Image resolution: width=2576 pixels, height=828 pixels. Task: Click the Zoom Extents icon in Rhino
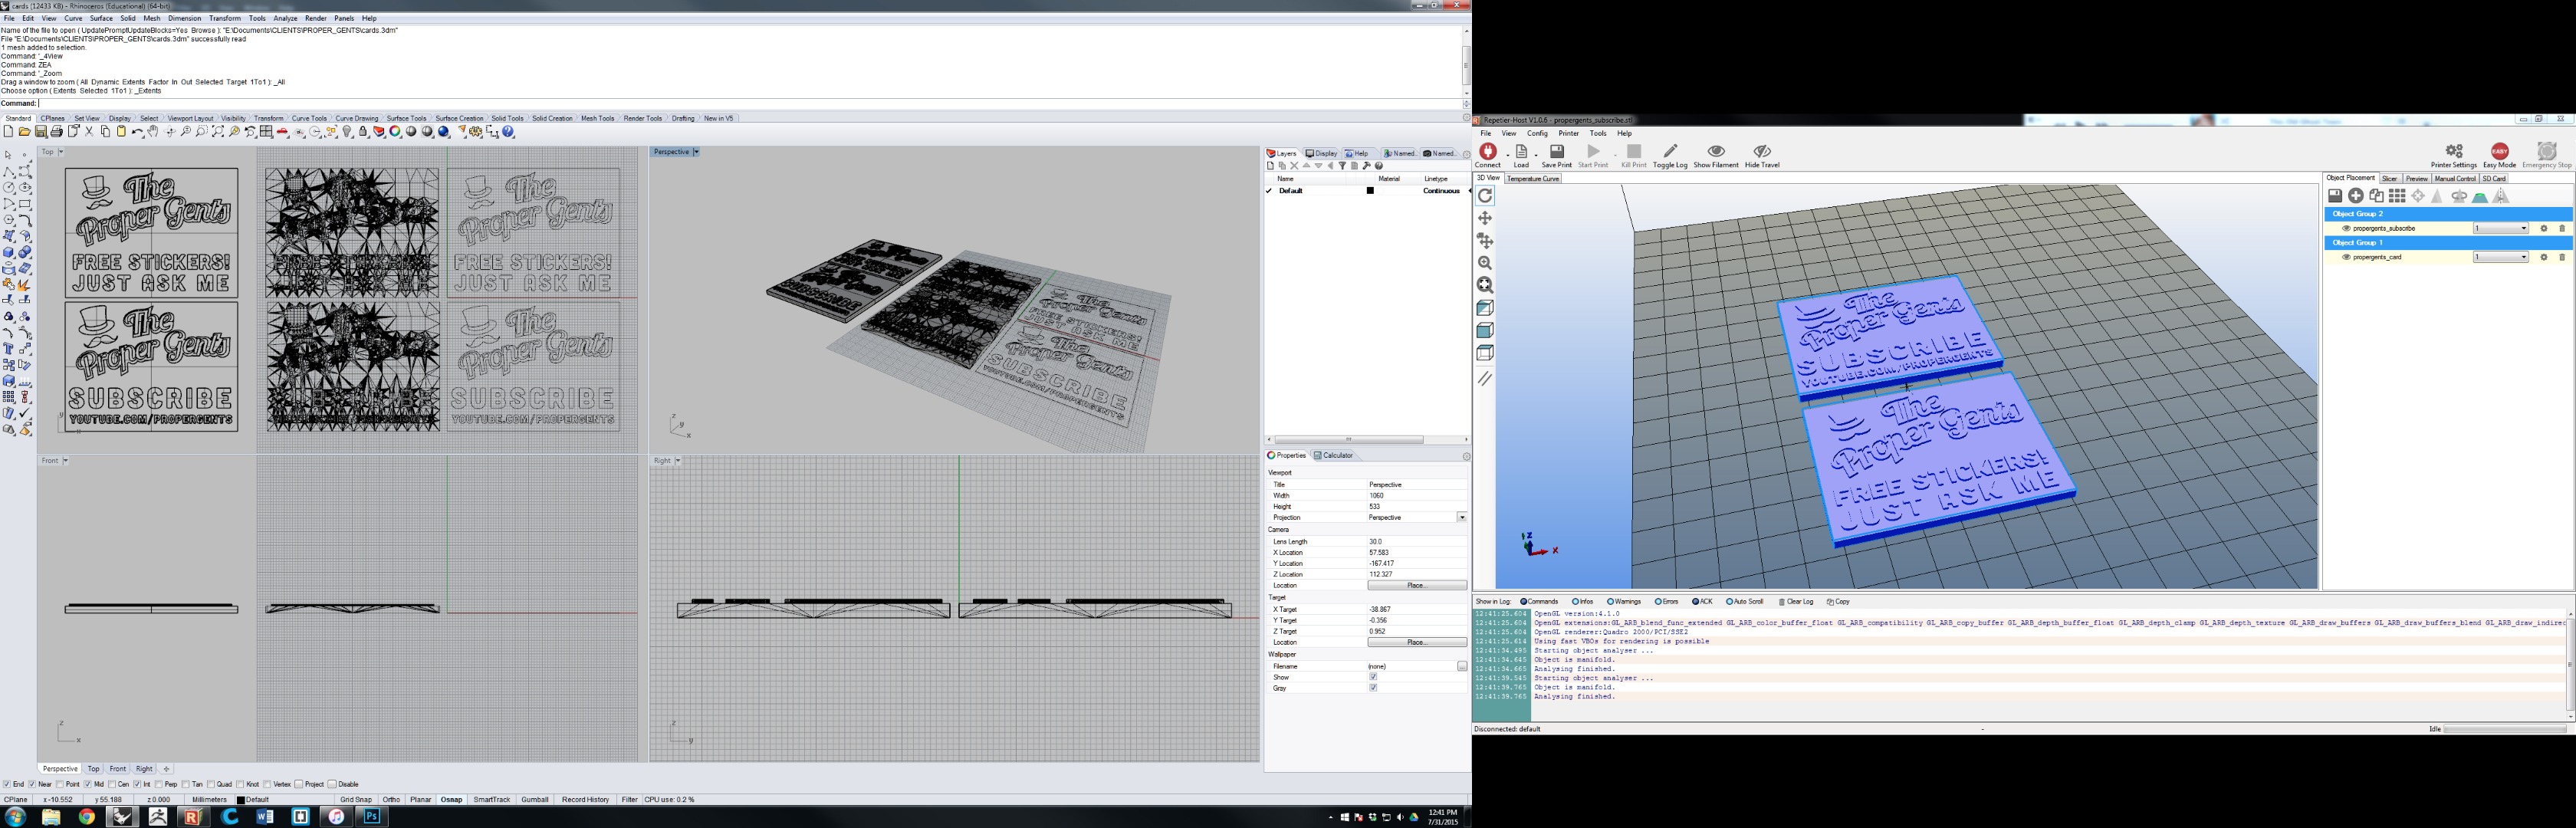click(x=218, y=132)
